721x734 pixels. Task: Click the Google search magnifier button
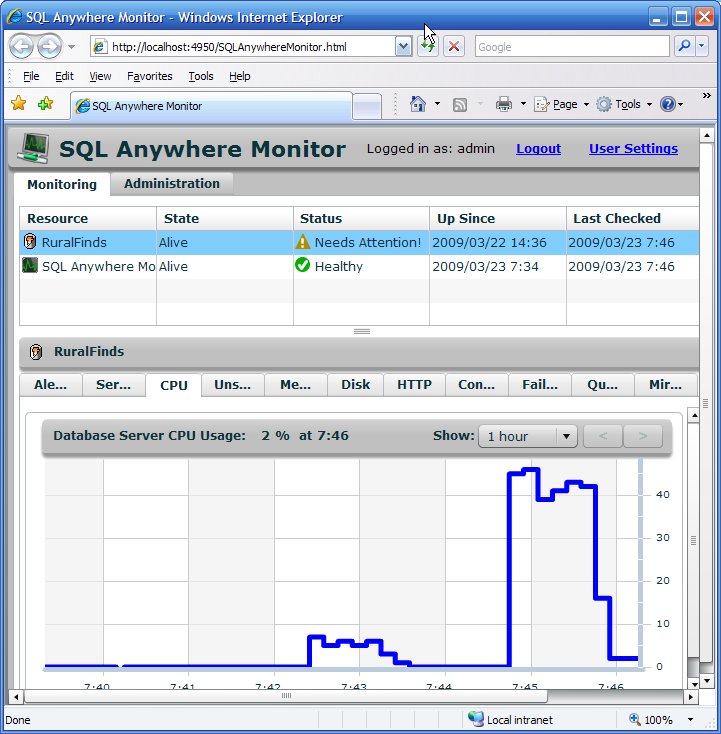click(x=684, y=46)
